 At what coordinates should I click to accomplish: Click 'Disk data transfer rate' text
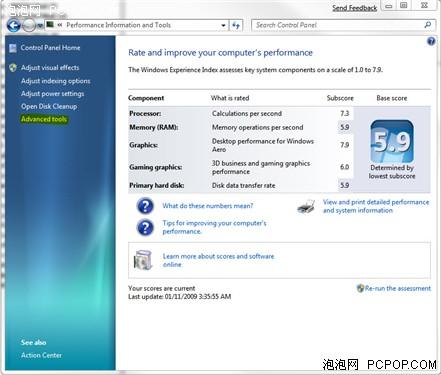pyautogui.click(x=243, y=186)
